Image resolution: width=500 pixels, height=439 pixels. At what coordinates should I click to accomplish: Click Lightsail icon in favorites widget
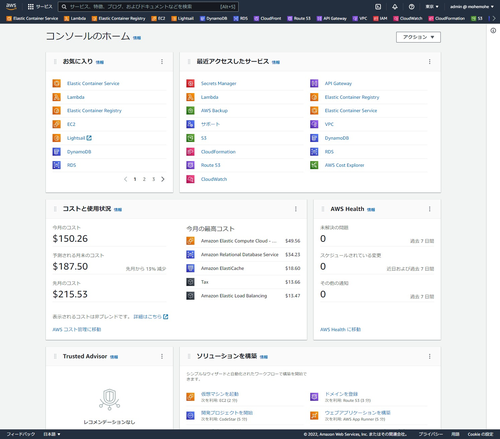coord(57,138)
